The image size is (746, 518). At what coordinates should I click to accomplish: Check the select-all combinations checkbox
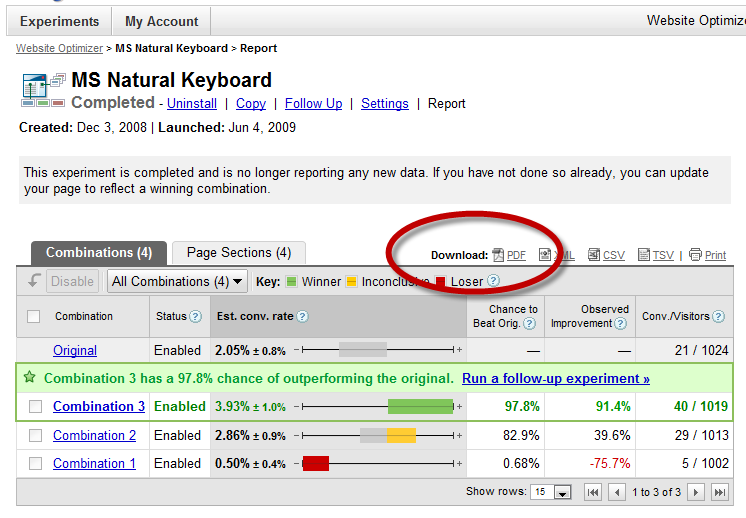33,316
